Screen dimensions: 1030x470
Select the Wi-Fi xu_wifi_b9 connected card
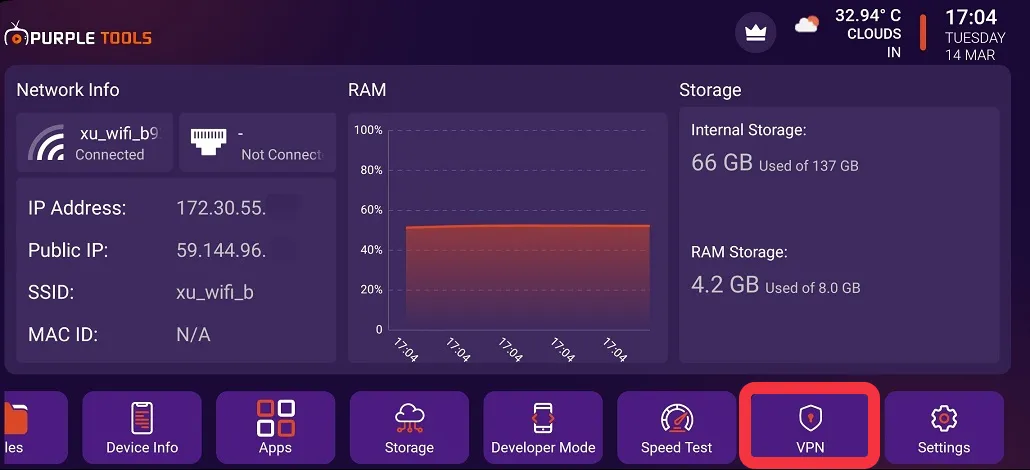95,143
